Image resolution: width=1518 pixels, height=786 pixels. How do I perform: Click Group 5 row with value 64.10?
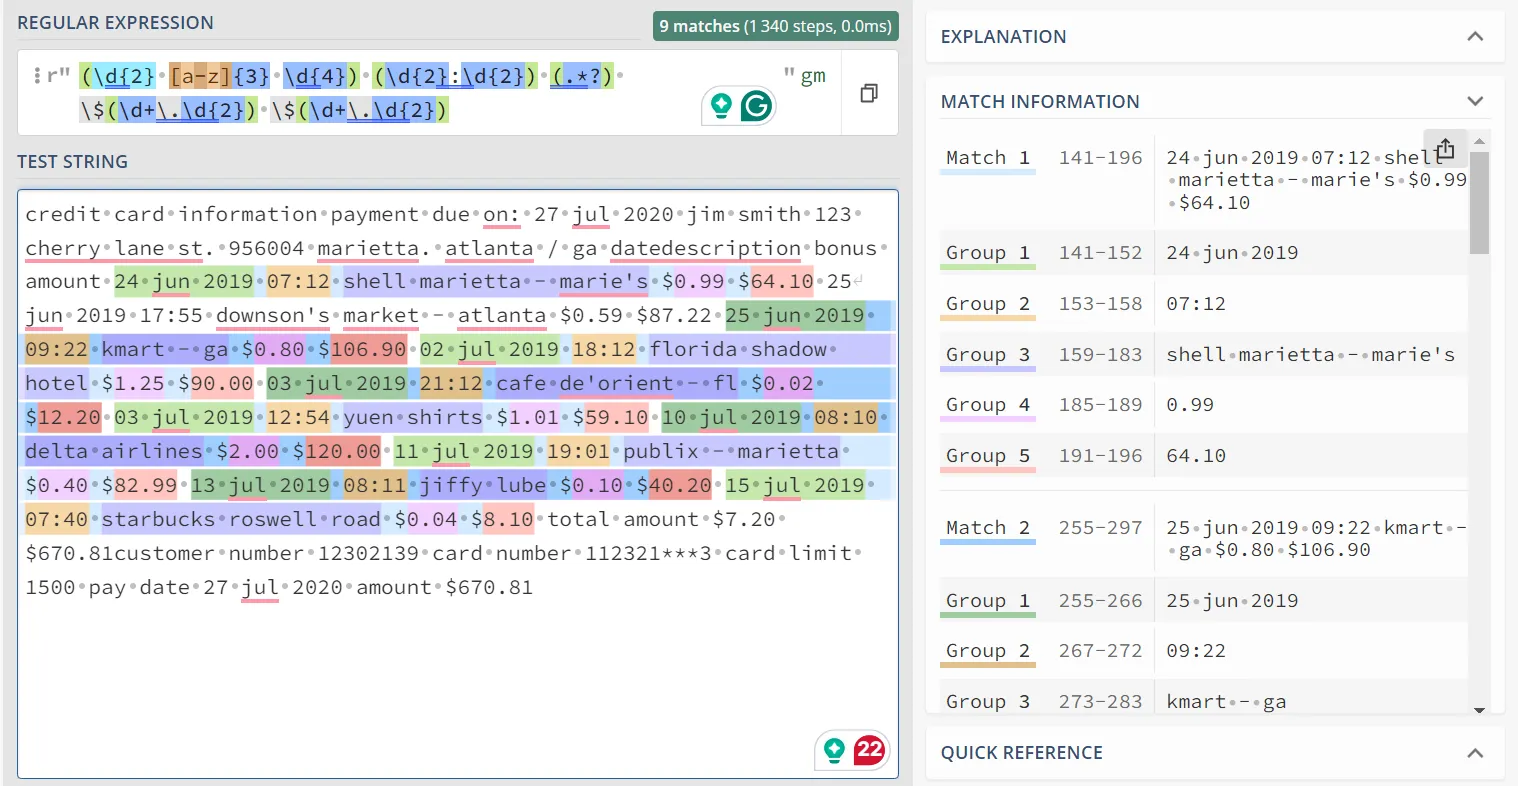[1203, 456]
